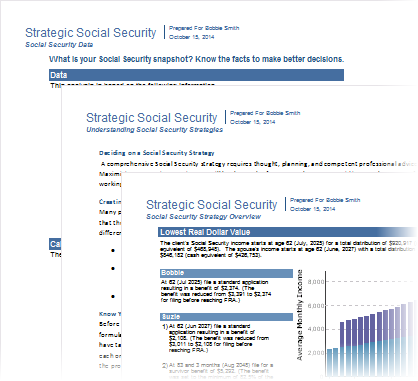Click the Strategic Social Security title on top page
This screenshot has height=381, width=418.
point(91,33)
